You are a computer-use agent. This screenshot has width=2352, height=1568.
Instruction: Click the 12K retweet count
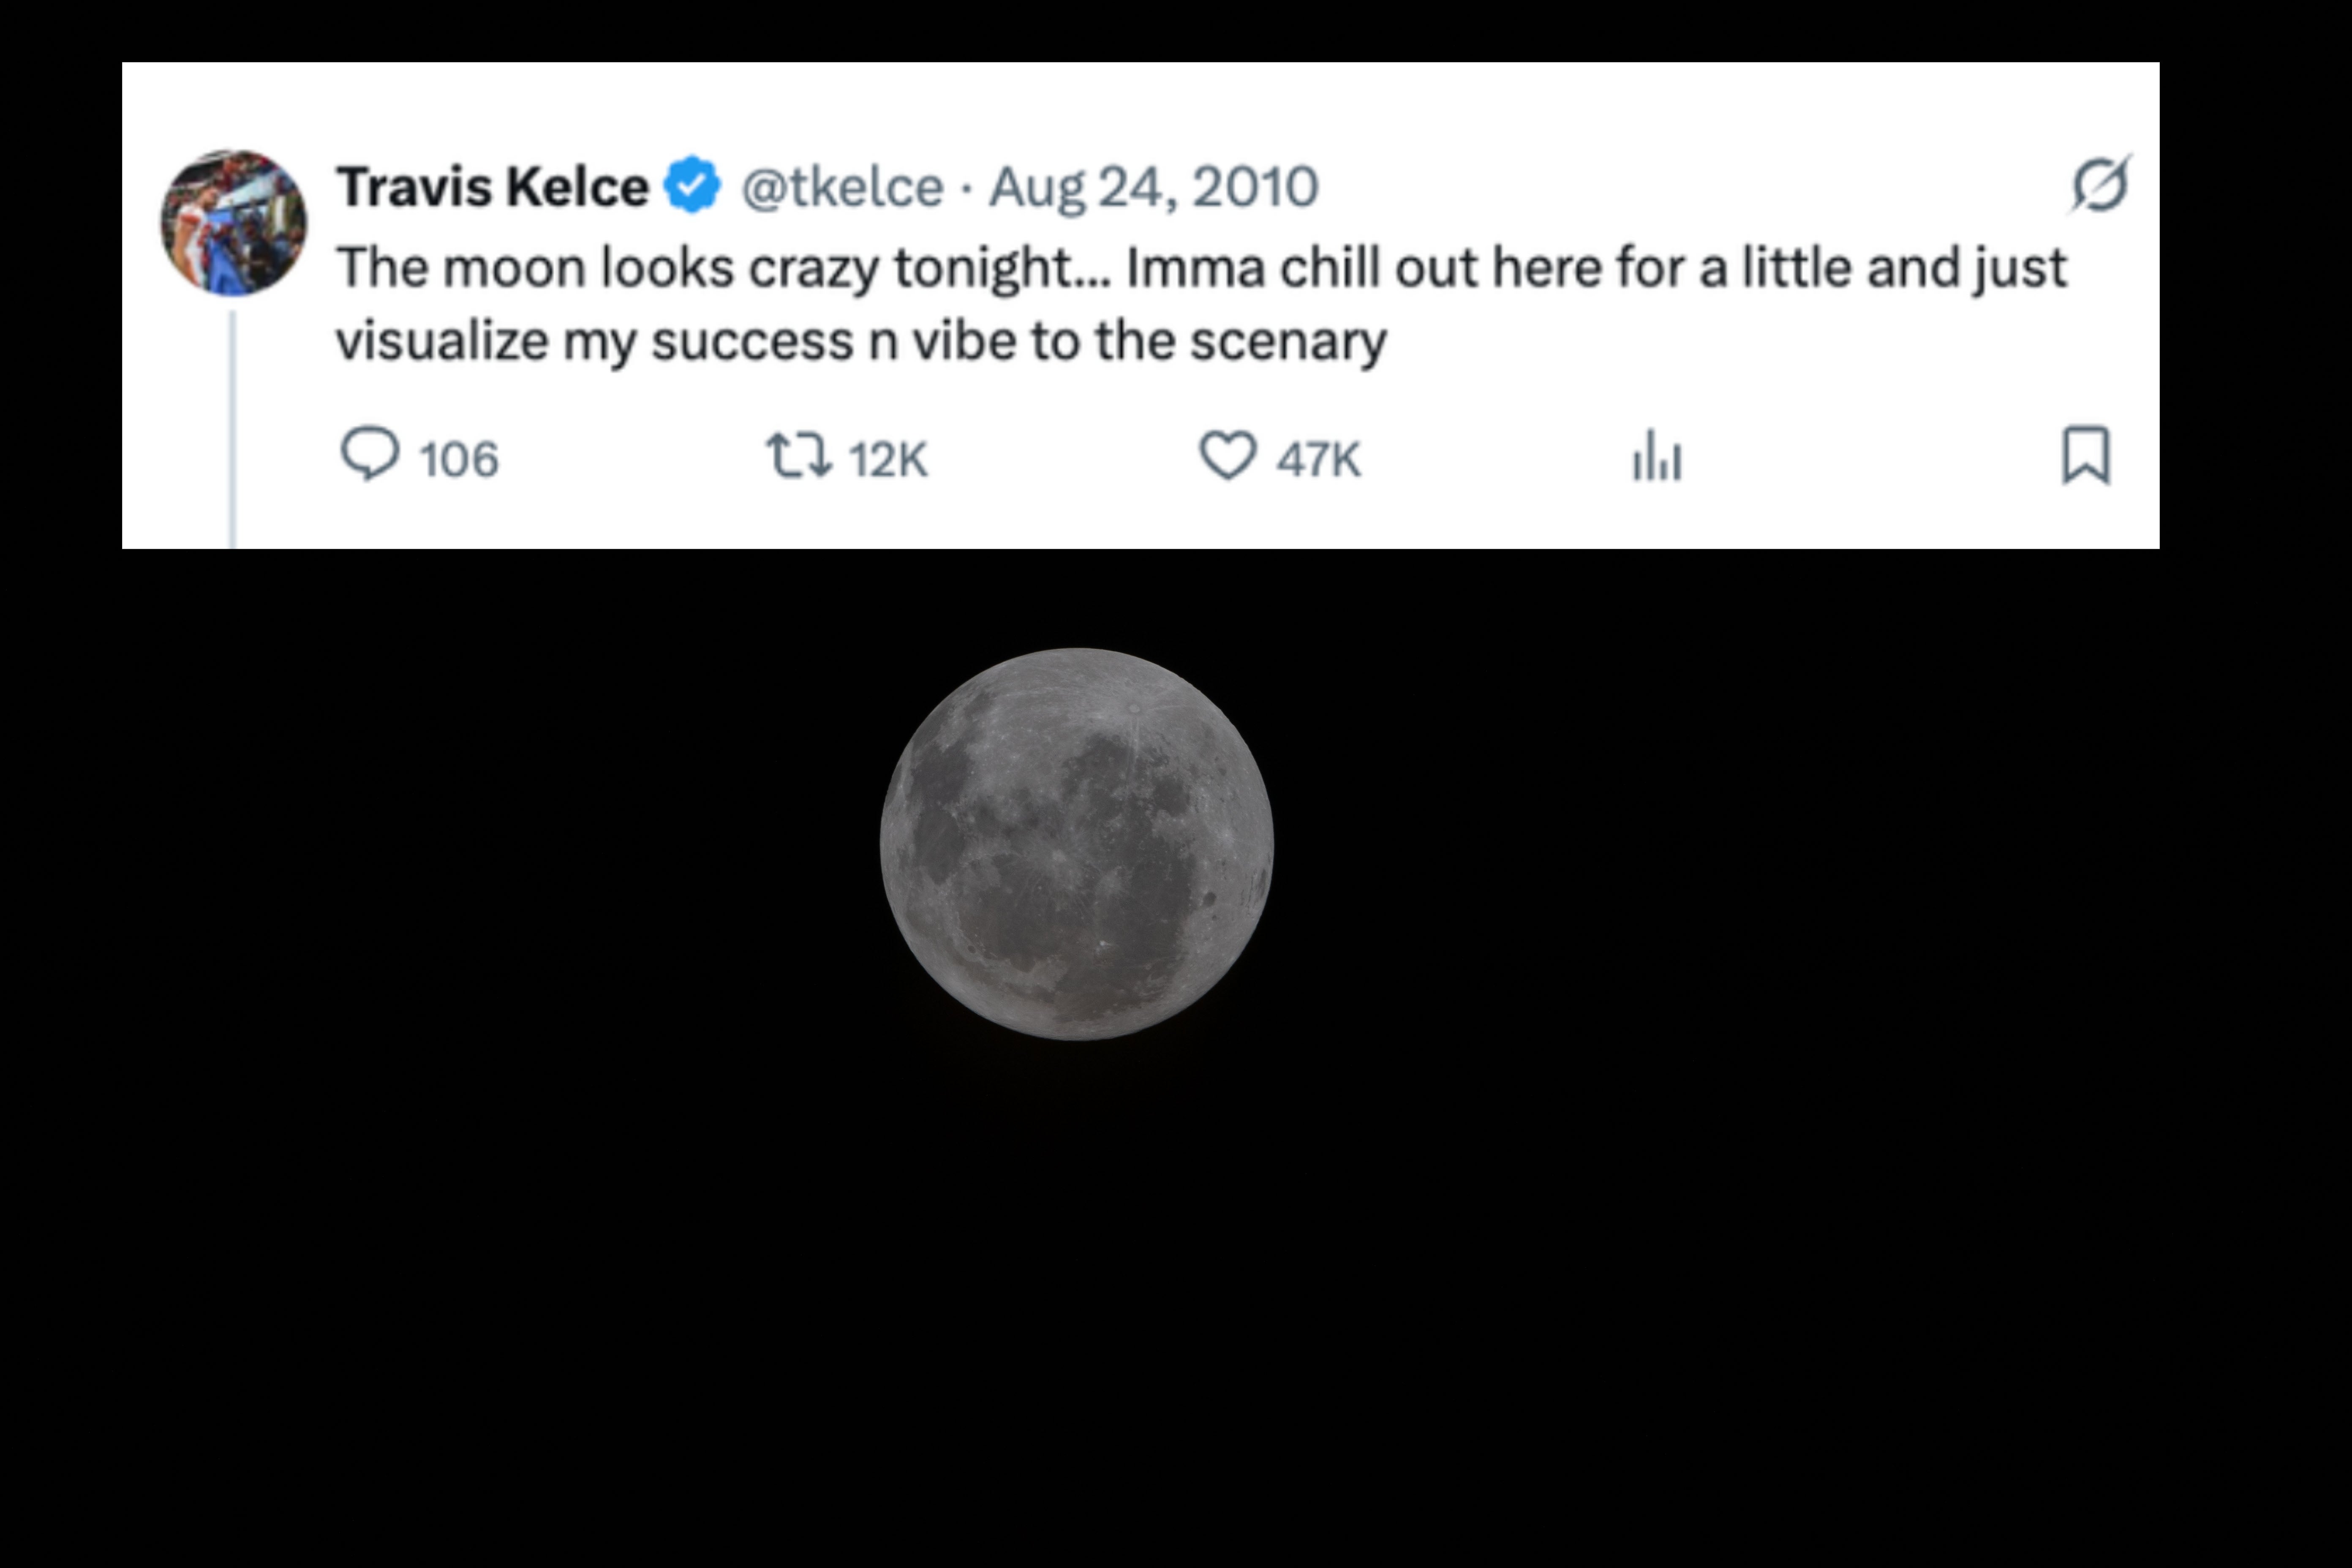888,460
